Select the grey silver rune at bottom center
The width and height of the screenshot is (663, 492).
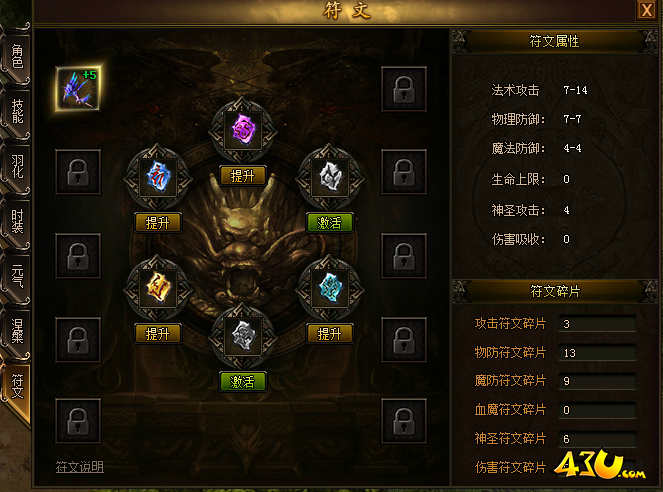click(x=243, y=336)
